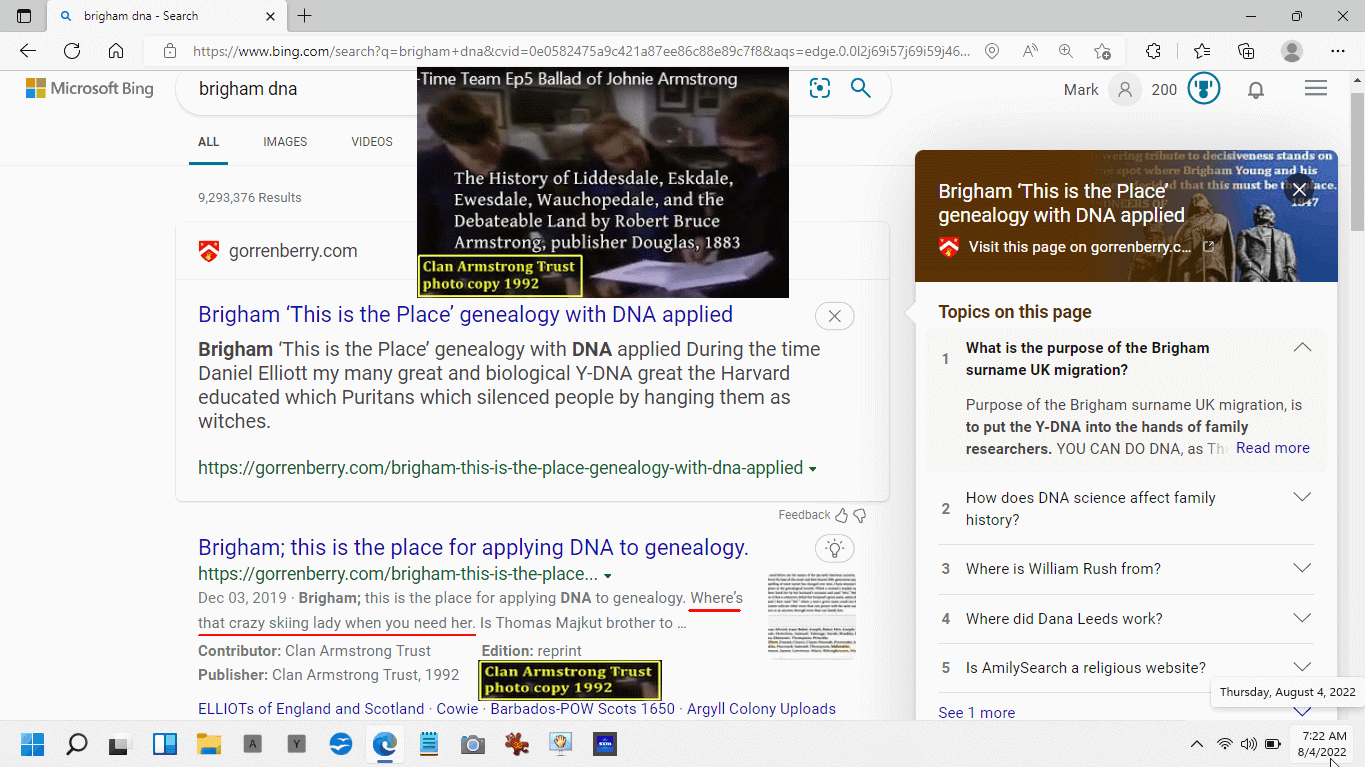Click the 200 rewards points count

point(1164,89)
